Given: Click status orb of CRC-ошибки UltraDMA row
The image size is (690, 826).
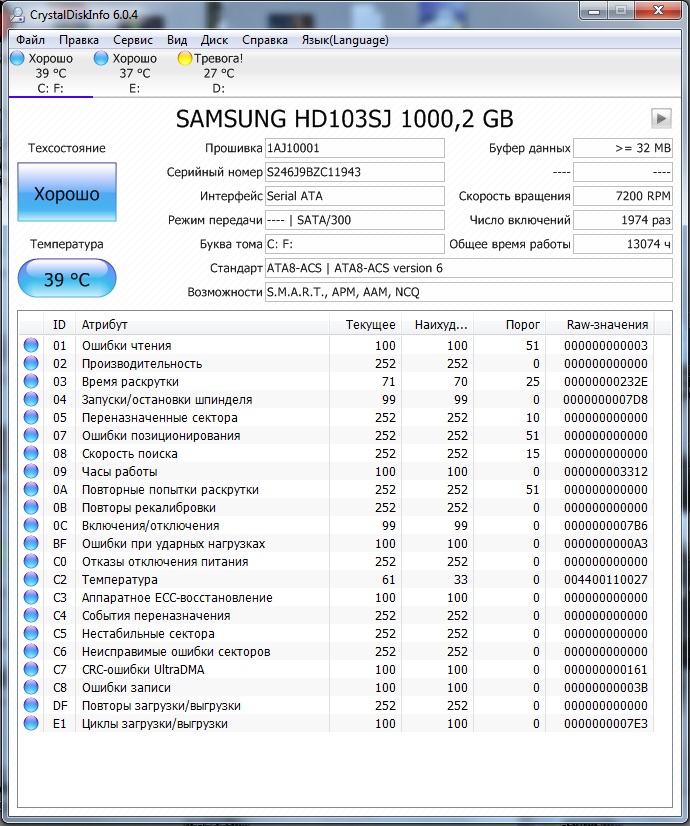Looking at the screenshot, I should click(31, 669).
